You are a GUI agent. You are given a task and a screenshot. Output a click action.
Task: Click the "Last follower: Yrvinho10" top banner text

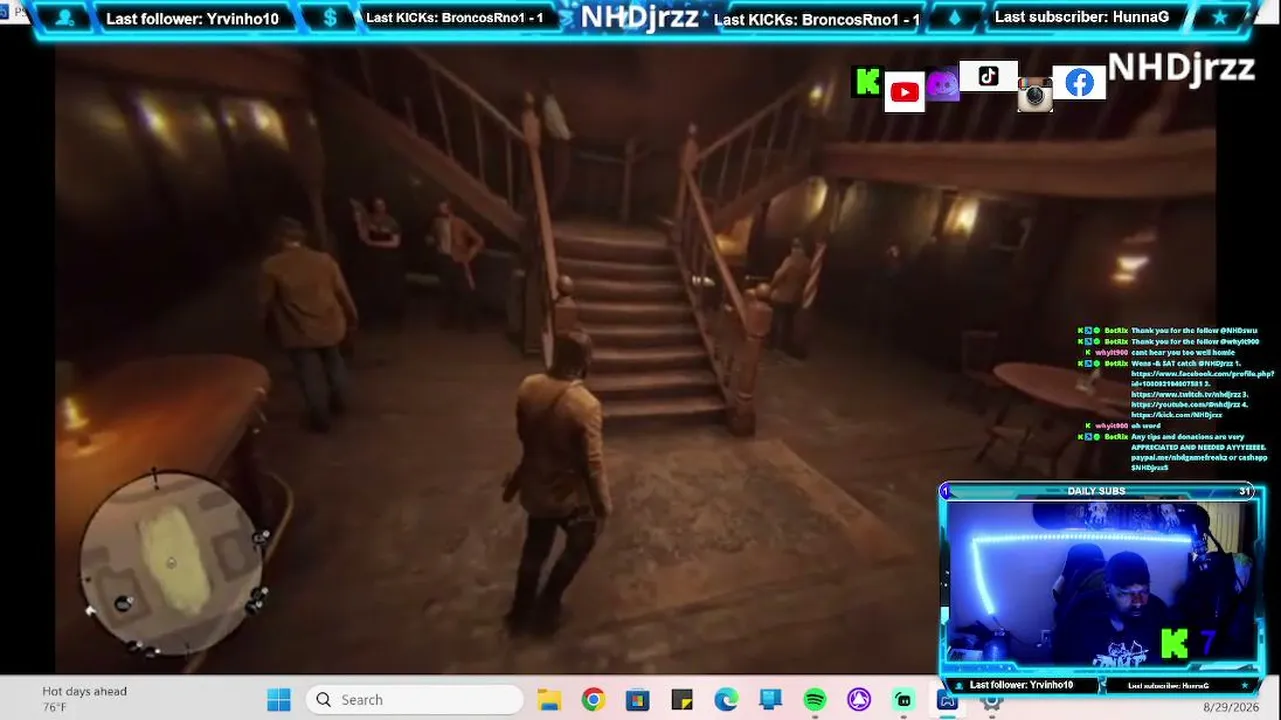coord(192,18)
